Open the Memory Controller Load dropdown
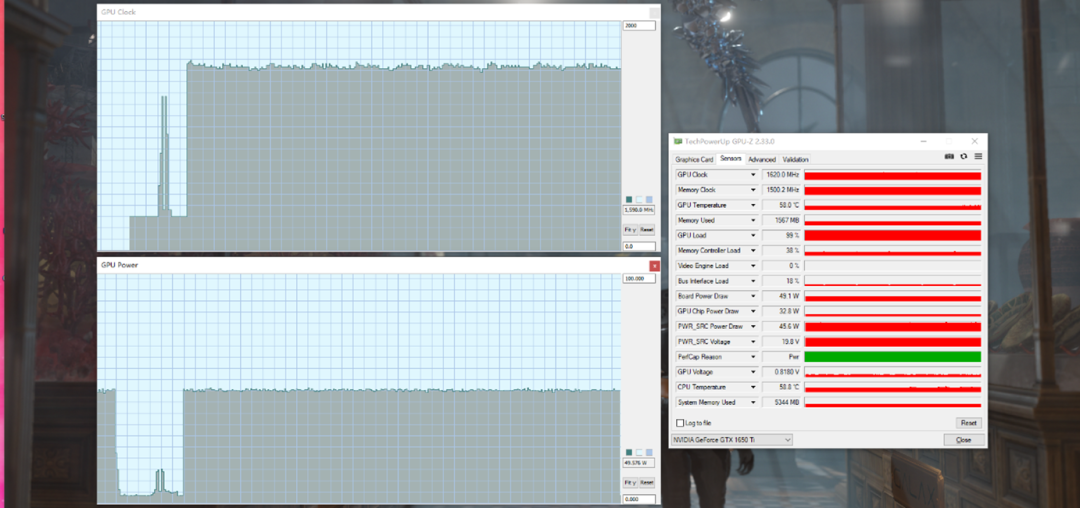This screenshot has width=1080, height=508. (x=753, y=251)
